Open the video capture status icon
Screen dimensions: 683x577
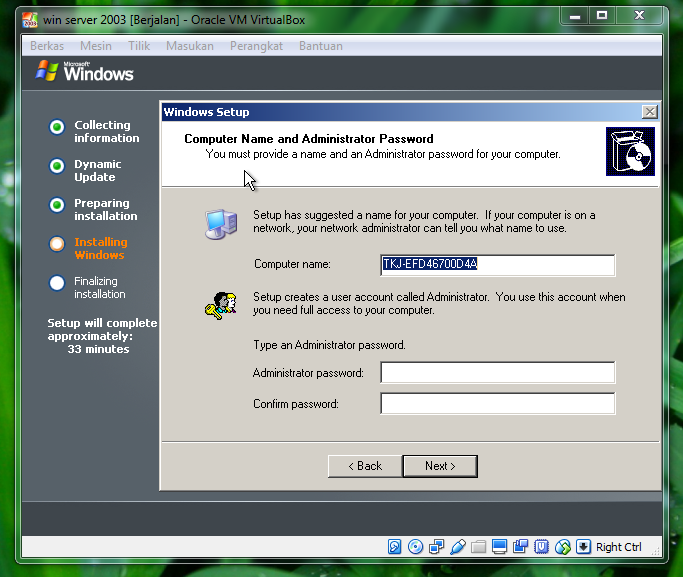tap(520, 547)
